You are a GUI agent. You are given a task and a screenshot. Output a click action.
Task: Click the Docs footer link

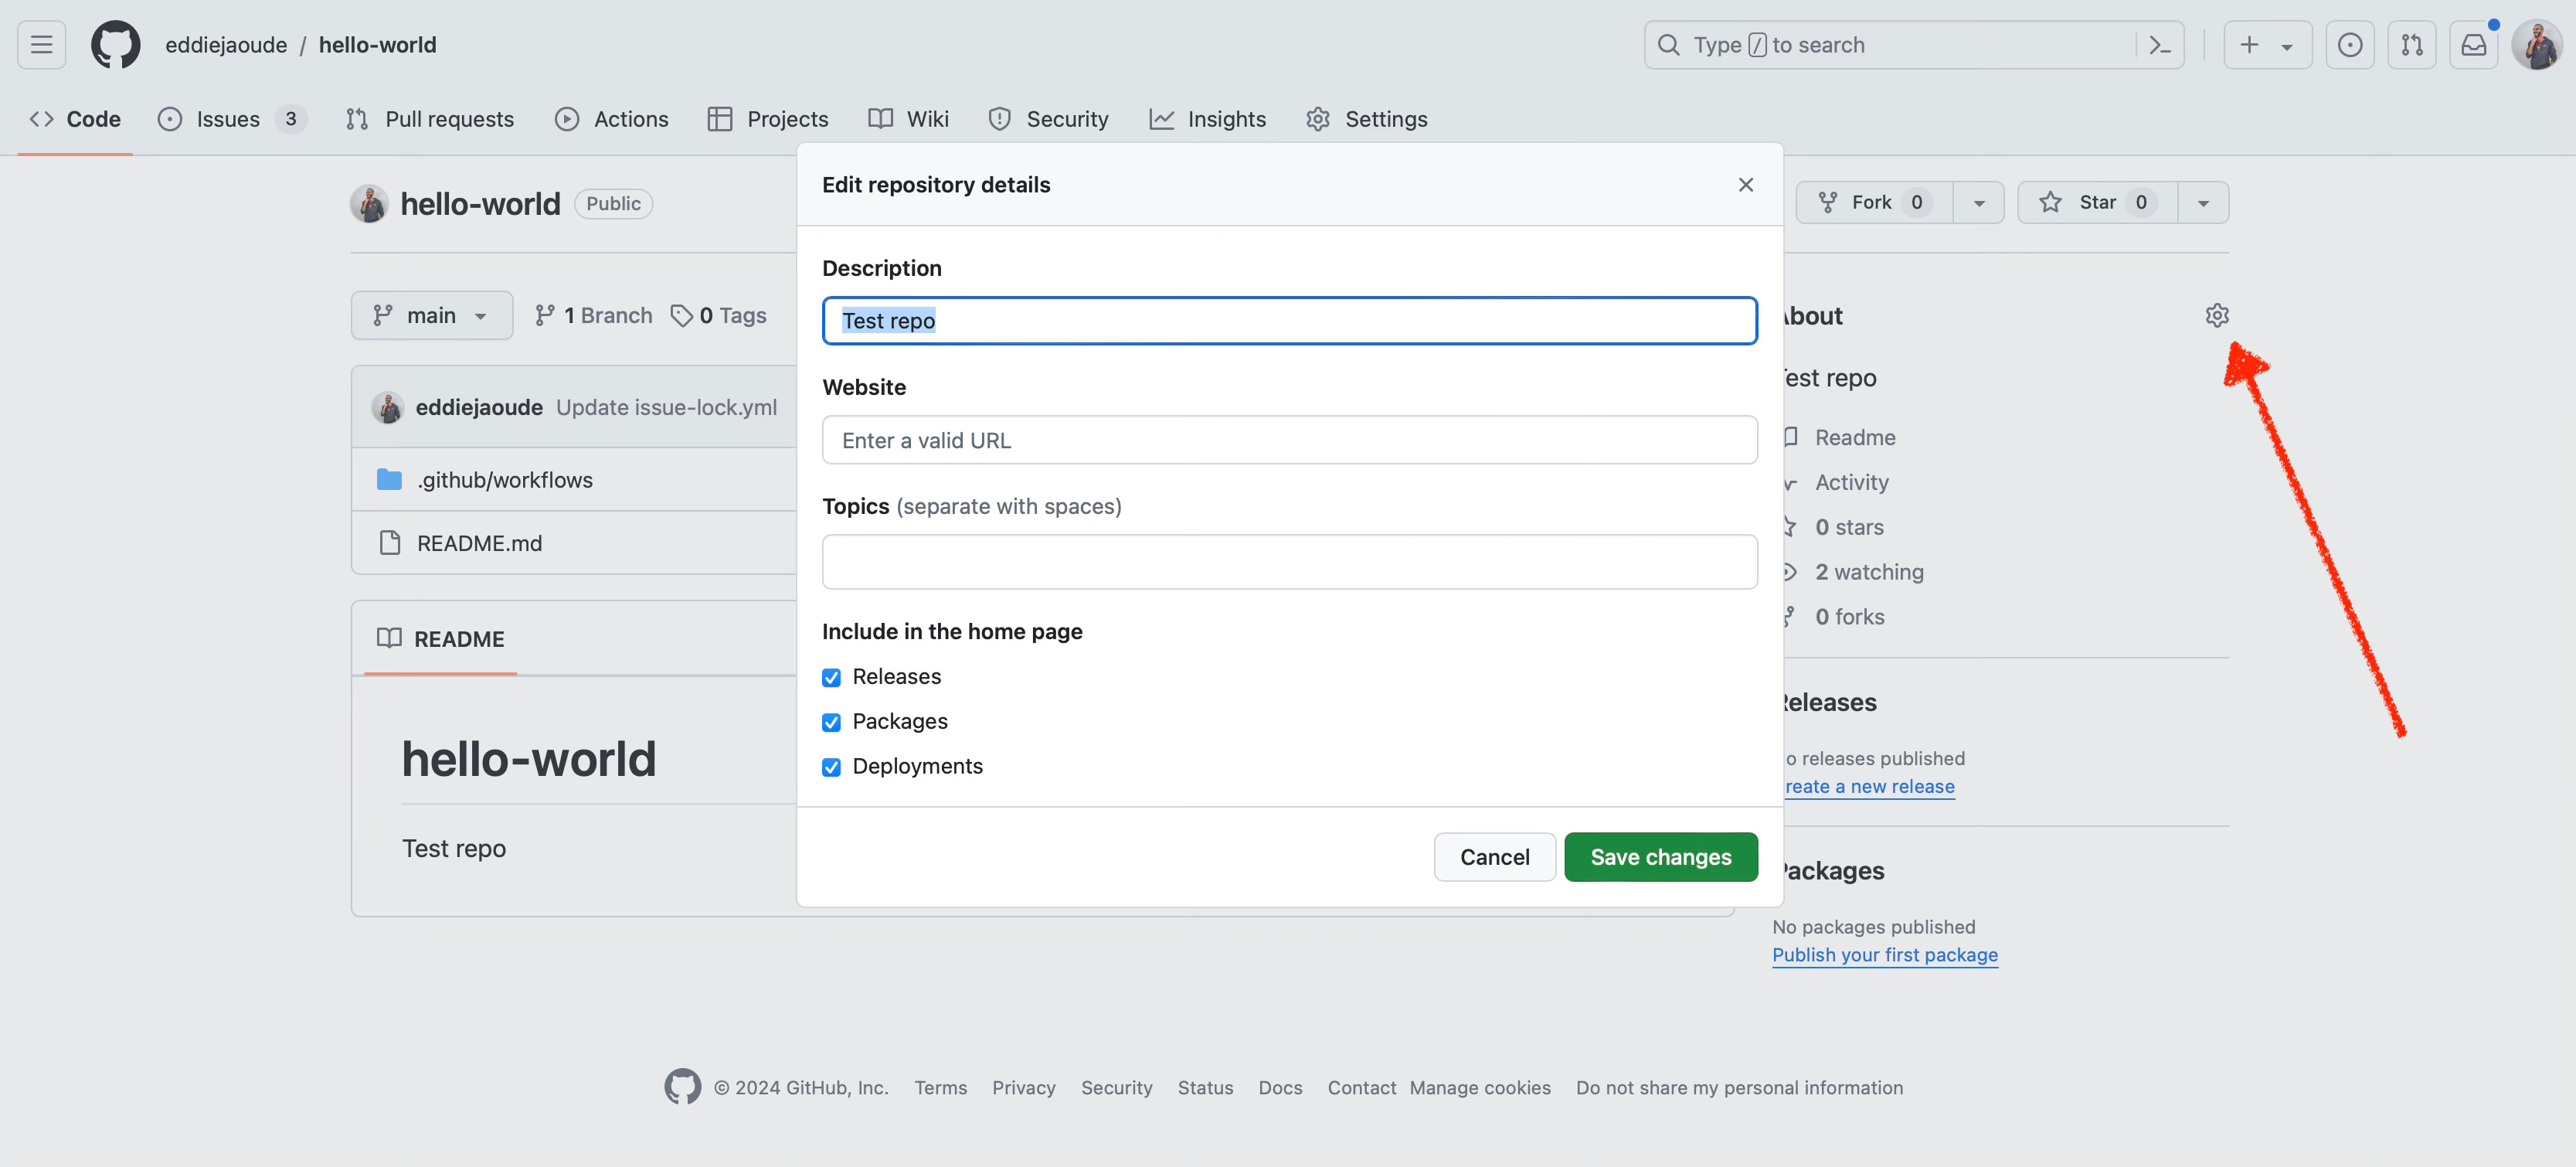tap(1280, 1088)
